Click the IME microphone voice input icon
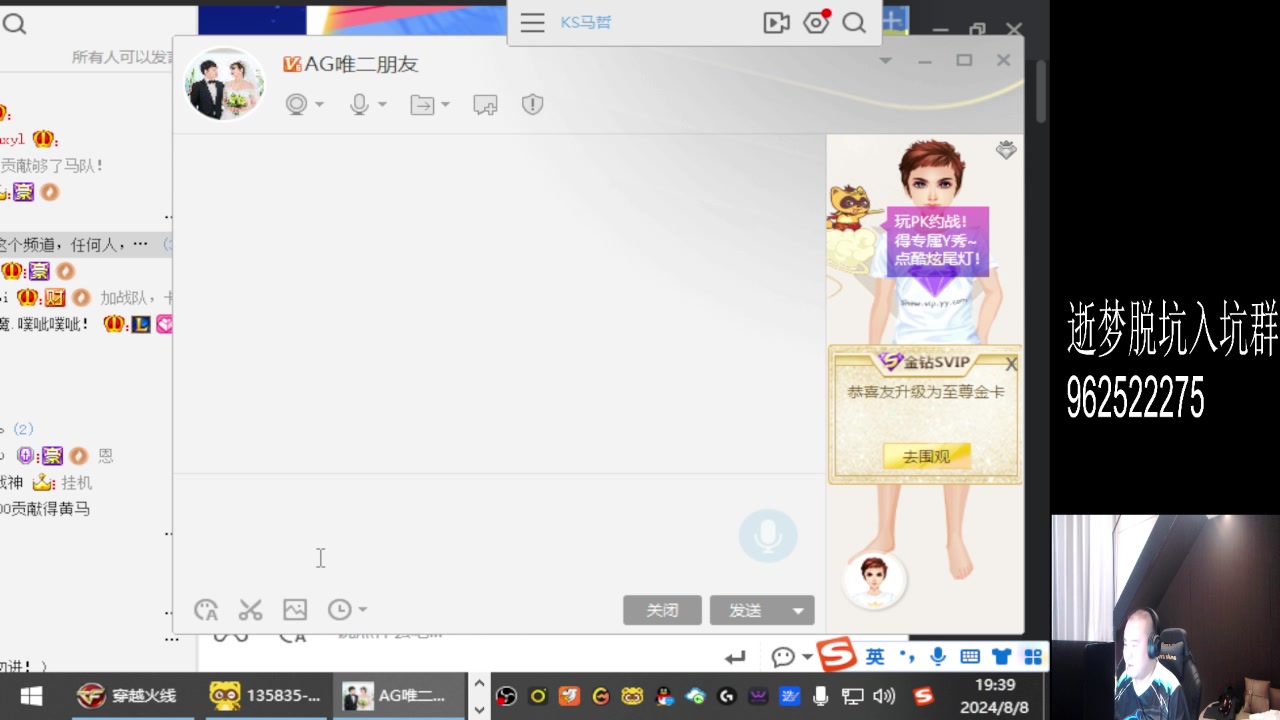This screenshot has height=720, width=1280. click(938, 656)
